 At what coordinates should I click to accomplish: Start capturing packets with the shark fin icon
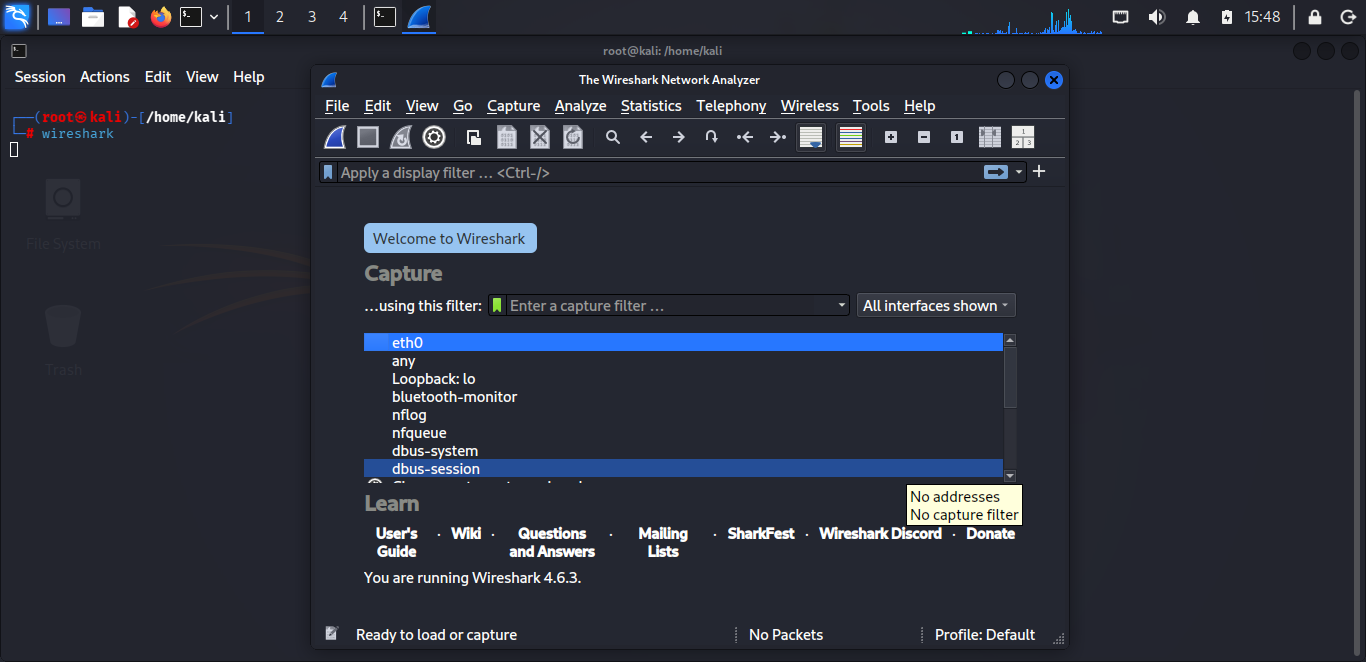pyautogui.click(x=335, y=137)
